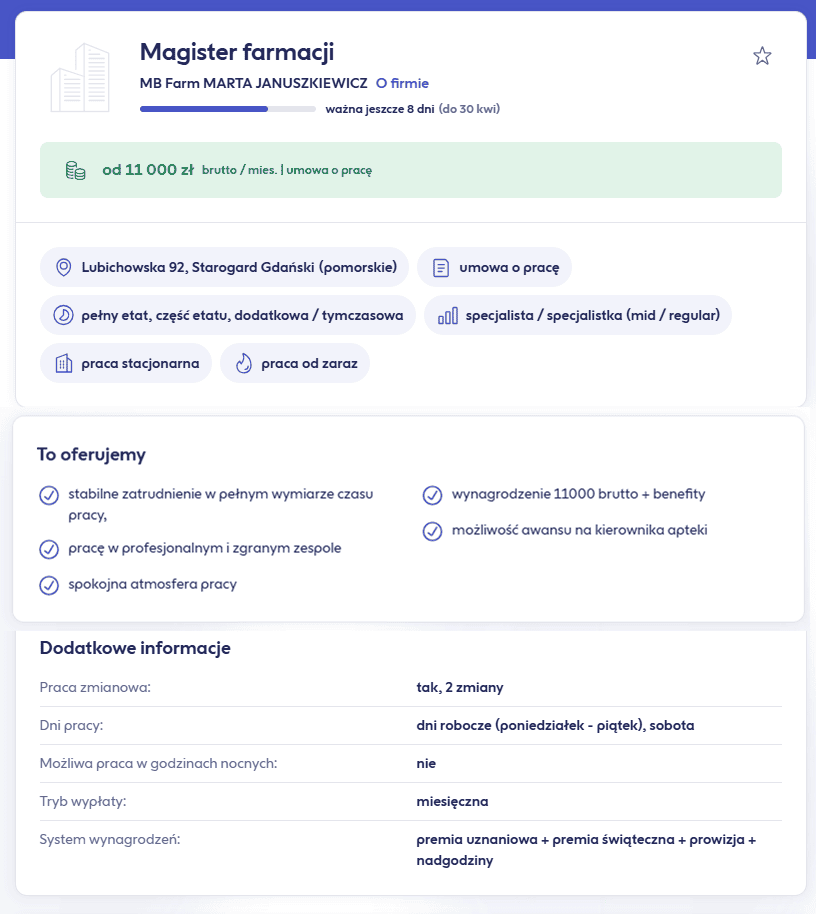Click the "umowa o pracę" chip
The width and height of the screenshot is (816, 914).
tap(495, 267)
